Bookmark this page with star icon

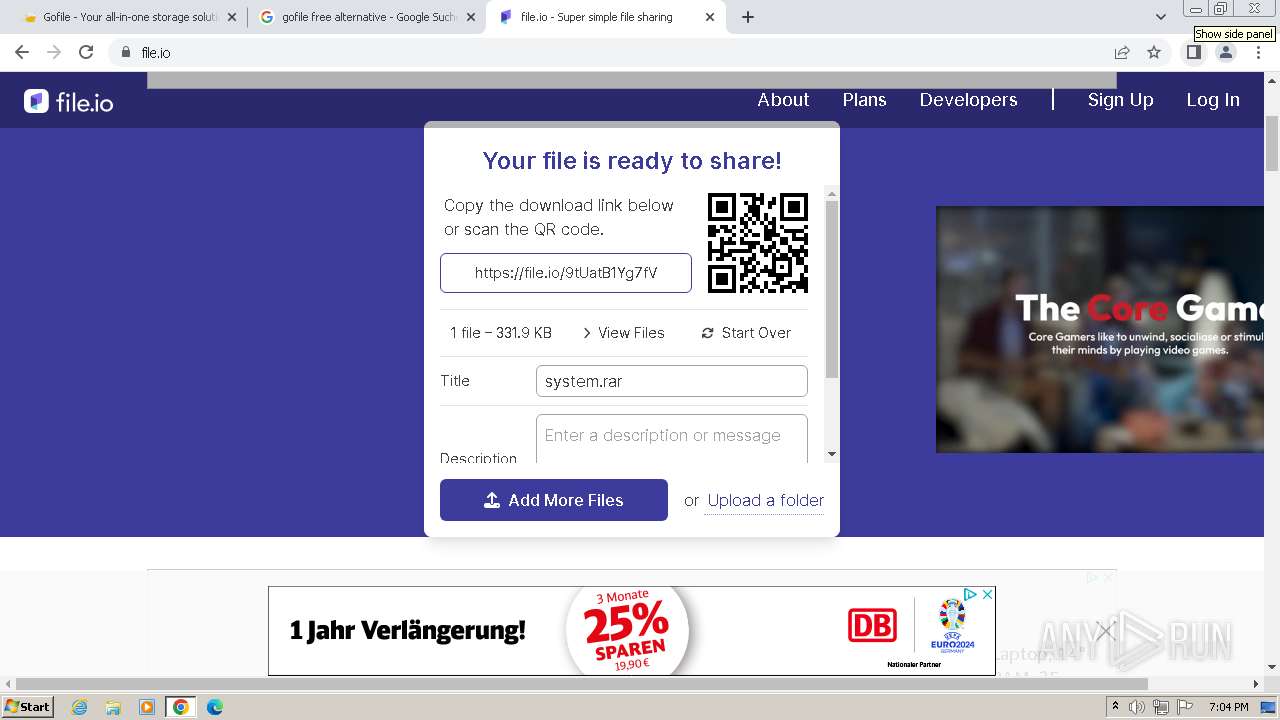tap(1154, 52)
